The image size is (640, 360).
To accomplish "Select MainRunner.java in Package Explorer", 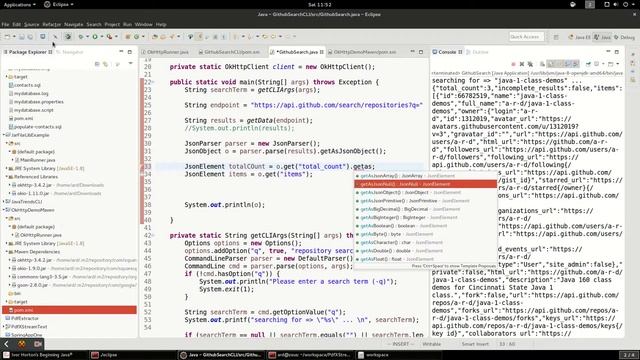I will tap(35, 160).
